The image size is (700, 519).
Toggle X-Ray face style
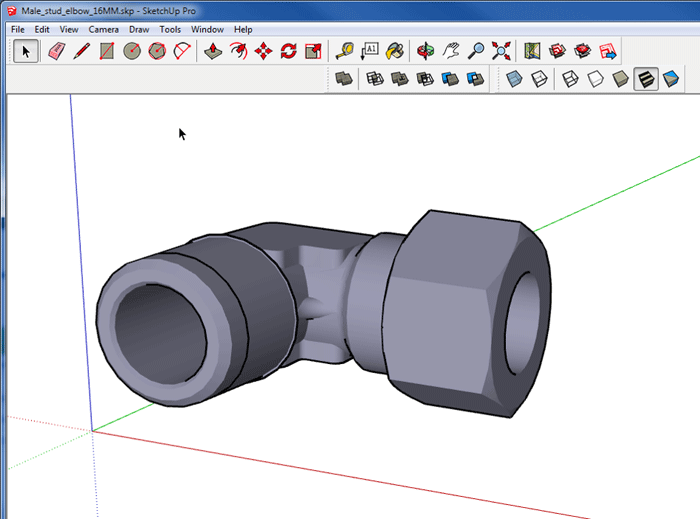(x=513, y=78)
